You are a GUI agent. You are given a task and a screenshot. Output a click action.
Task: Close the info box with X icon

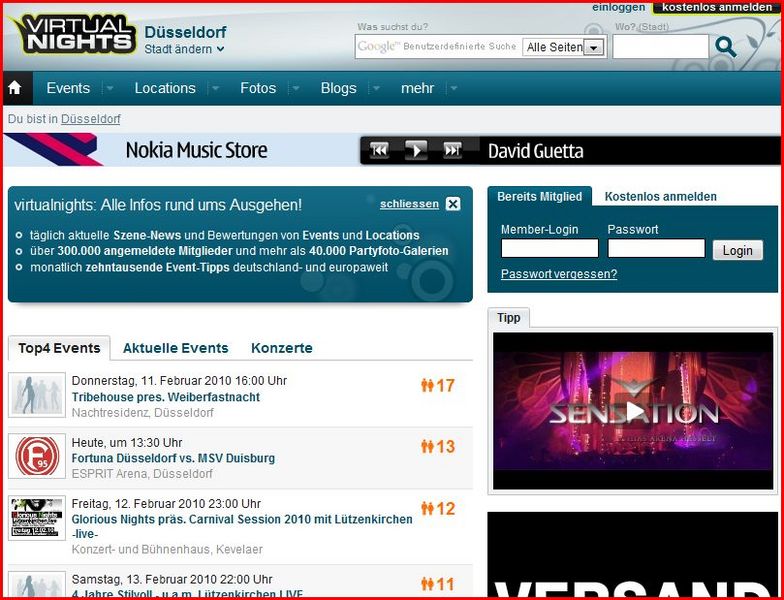(452, 204)
